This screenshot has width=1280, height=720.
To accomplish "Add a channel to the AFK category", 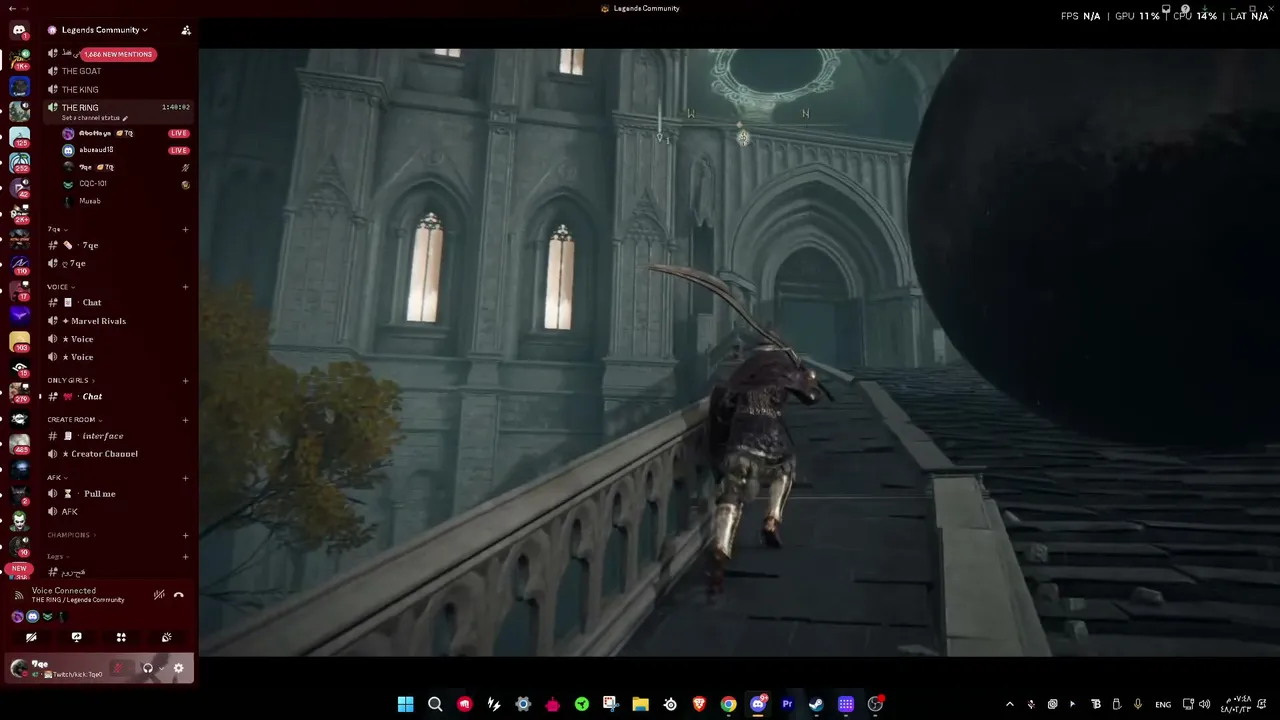I will (185, 478).
